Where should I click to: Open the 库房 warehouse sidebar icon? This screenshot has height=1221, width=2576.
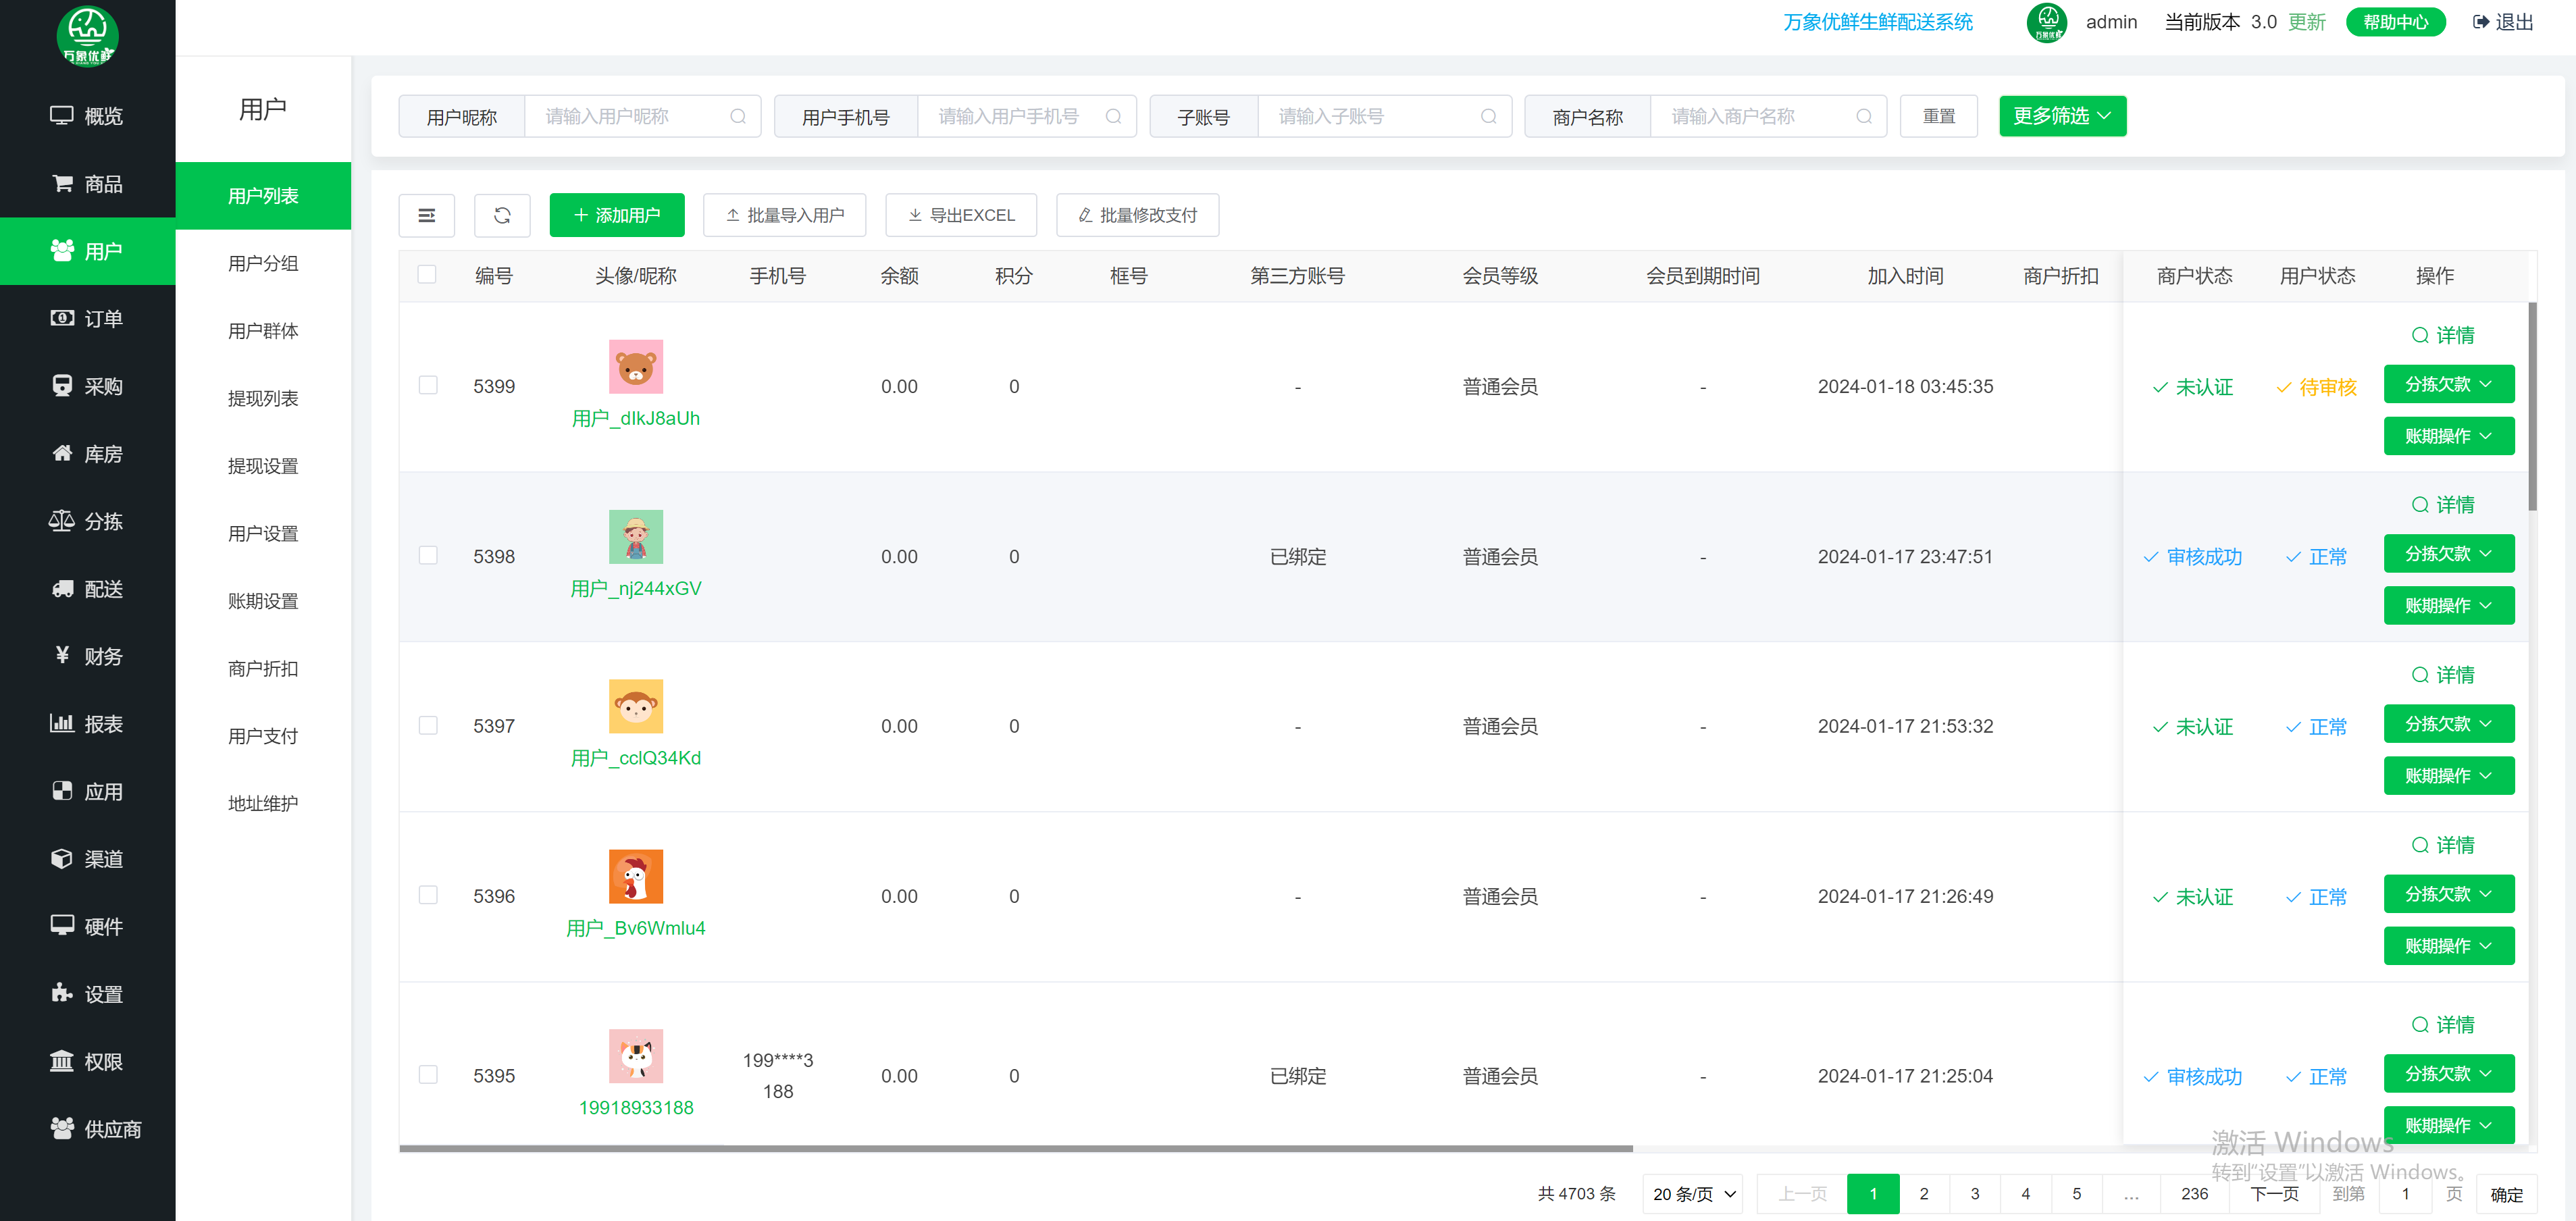[62, 454]
